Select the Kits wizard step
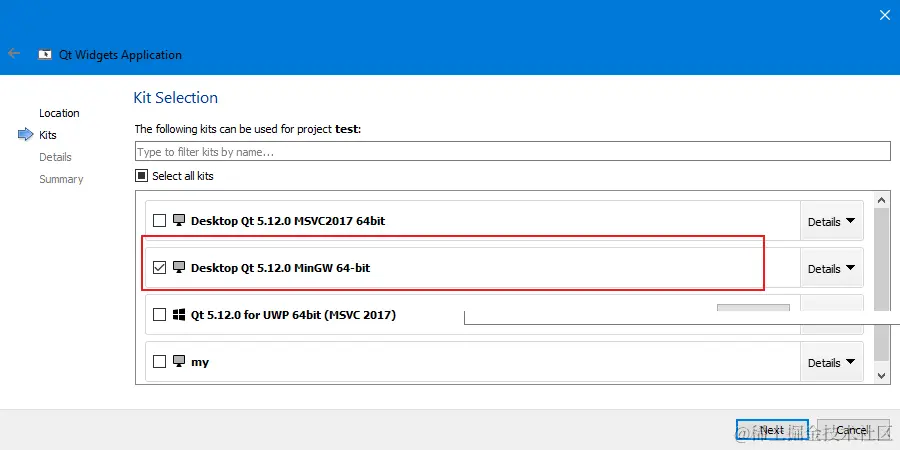The width and height of the screenshot is (900, 450). pos(48,135)
